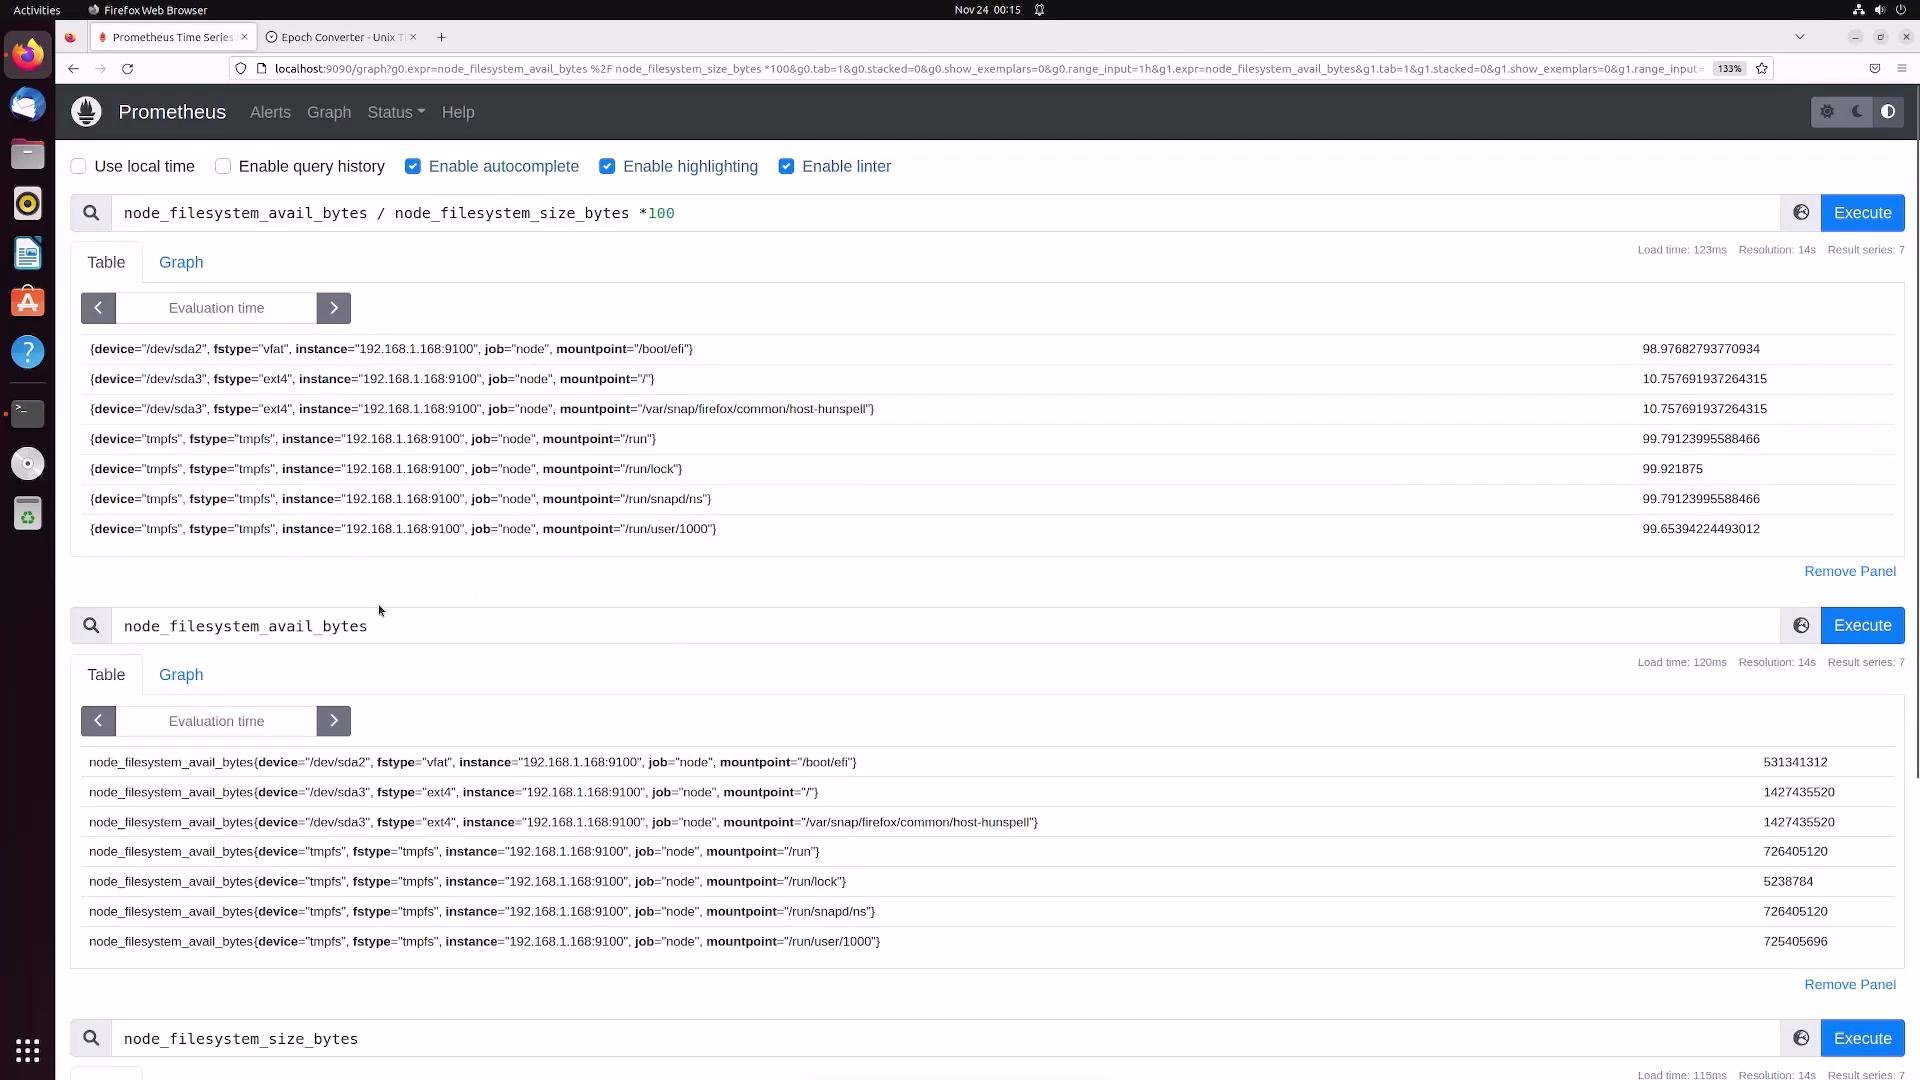List all tabs dropdown arrow
The height and width of the screenshot is (1080, 1920).
pyautogui.click(x=1800, y=37)
